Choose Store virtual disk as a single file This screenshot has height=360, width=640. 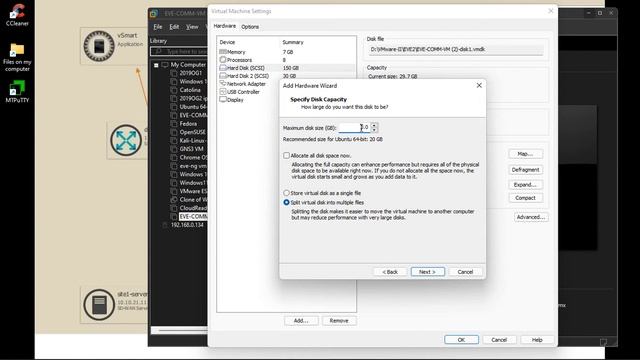(287, 193)
